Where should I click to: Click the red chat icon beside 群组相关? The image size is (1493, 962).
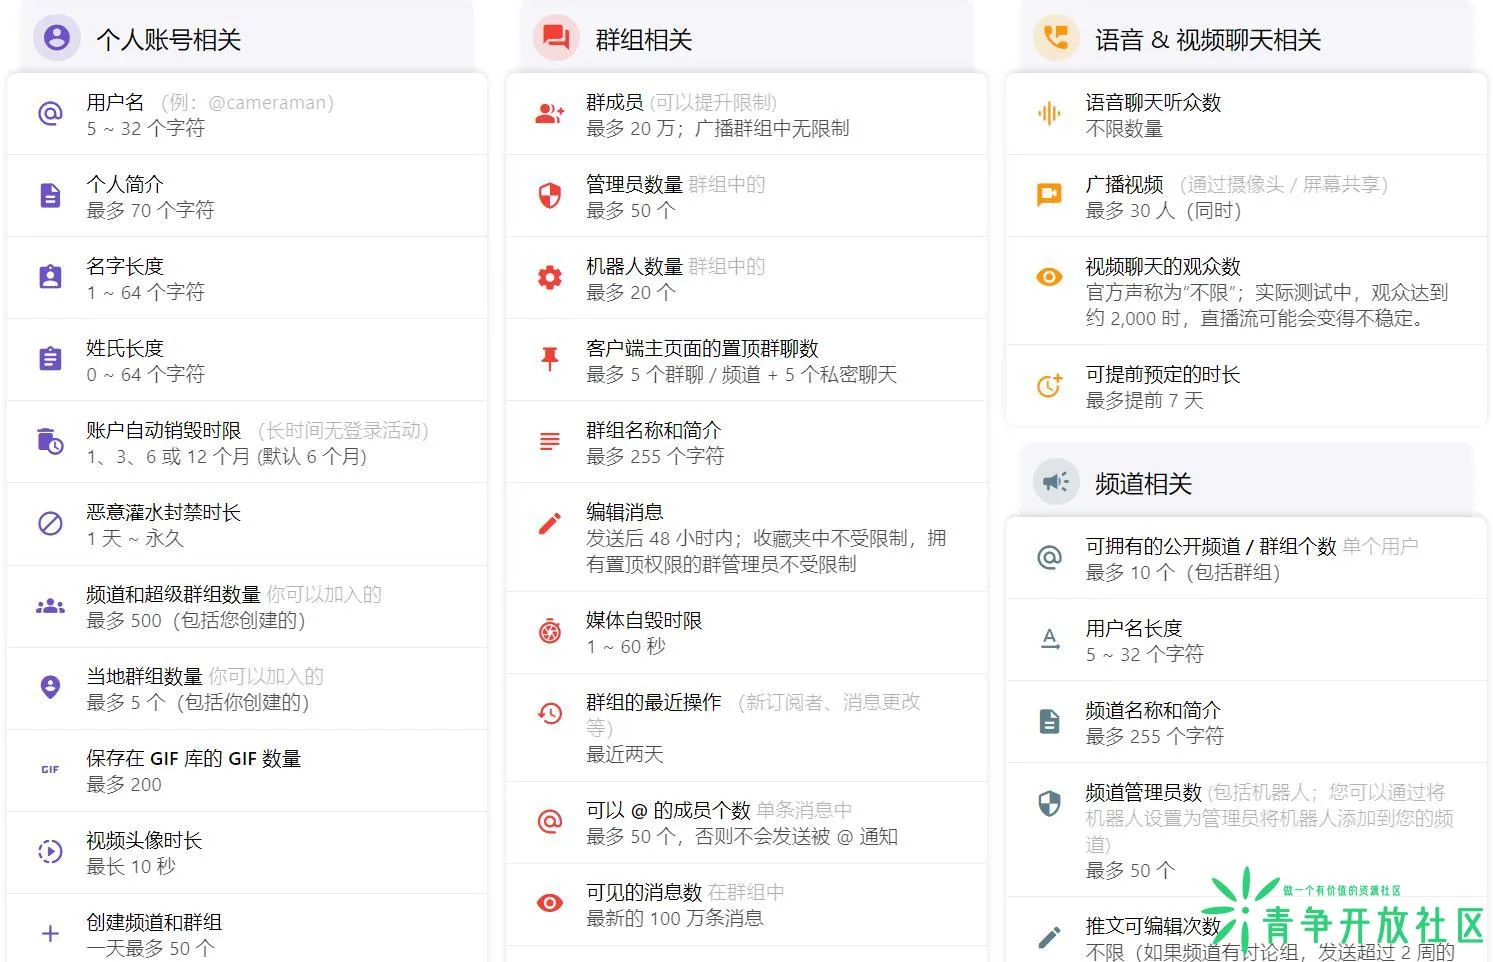(x=556, y=38)
